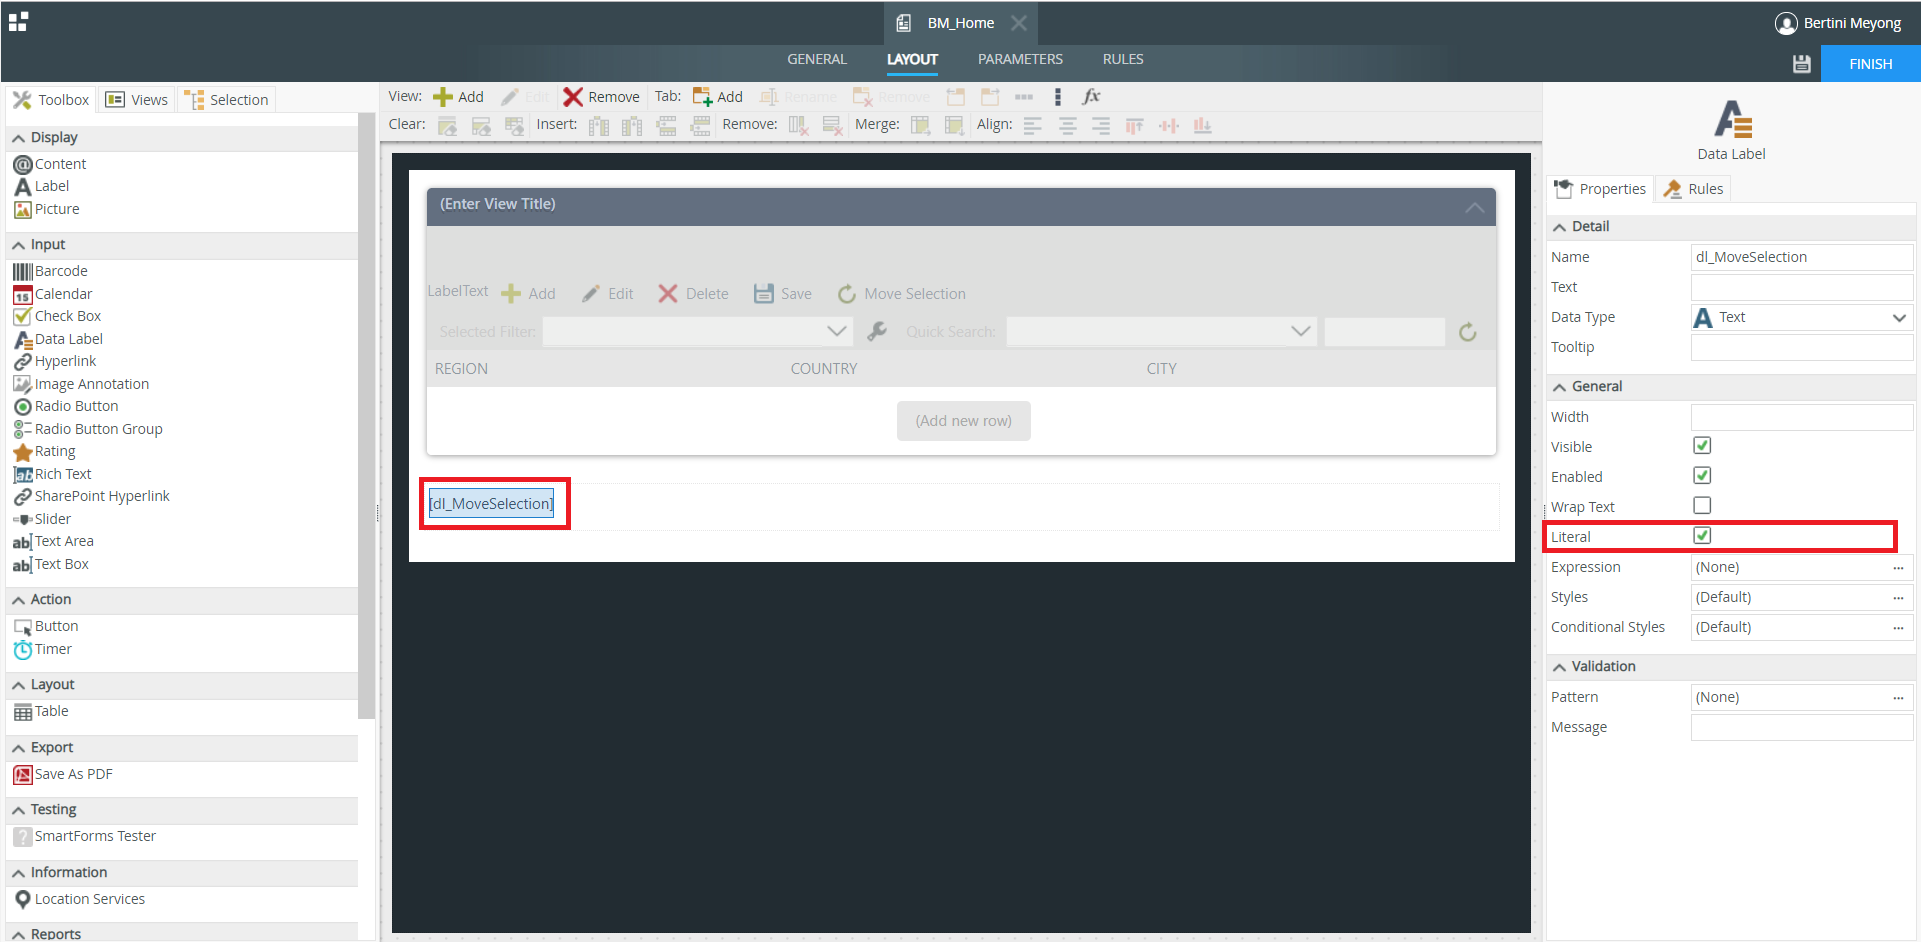Select the Rating star control

(54, 451)
